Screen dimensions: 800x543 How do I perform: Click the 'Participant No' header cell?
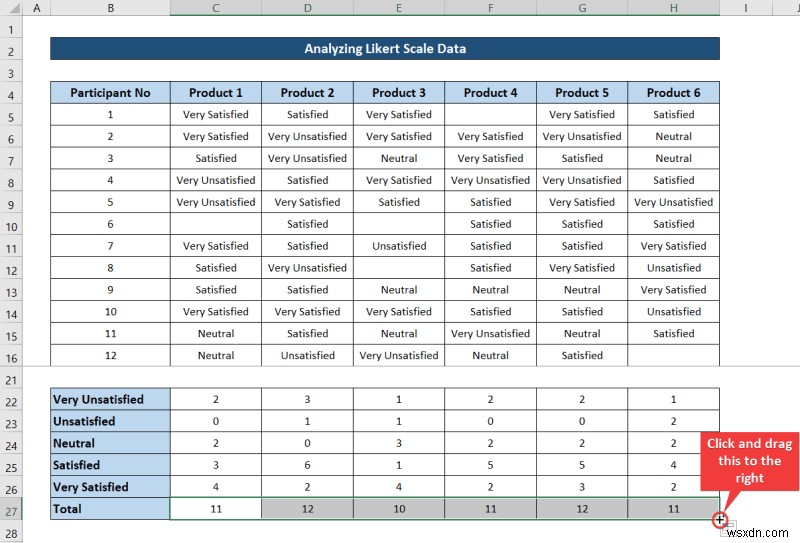[110, 93]
